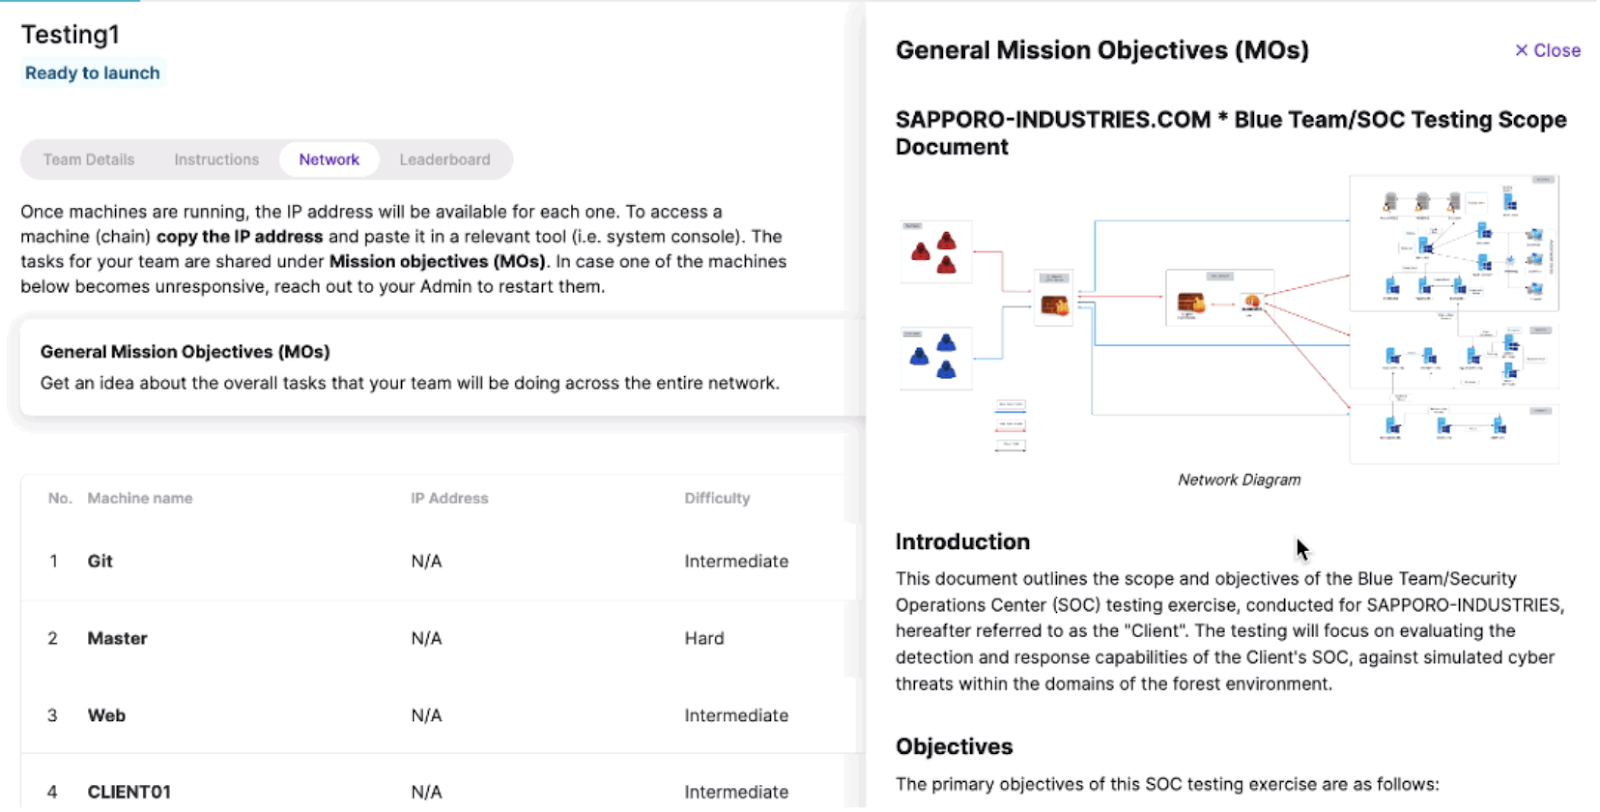Click the Difficulty column header

717,498
